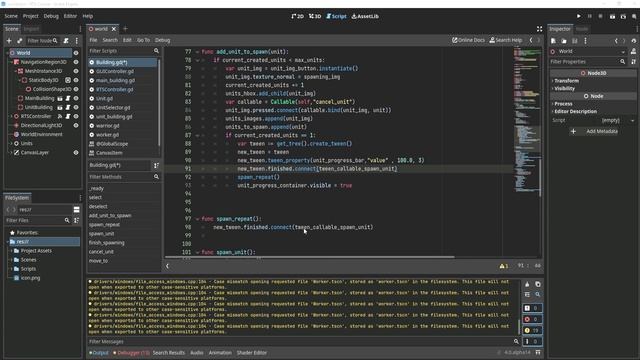The image size is (640, 360).
Task: Add a new child node with the plus icon
Action: coord(9,41)
